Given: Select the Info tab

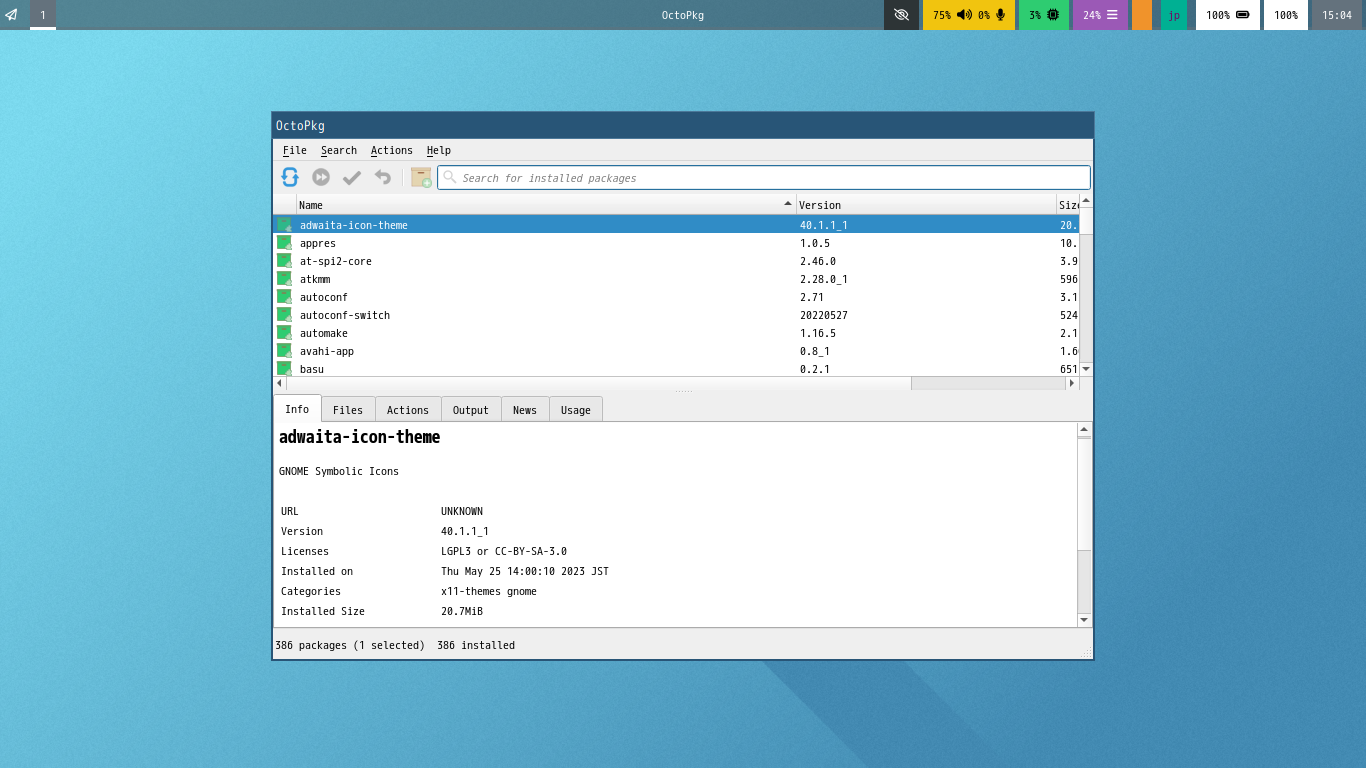Looking at the screenshot, I should click(x=297, y=409).
